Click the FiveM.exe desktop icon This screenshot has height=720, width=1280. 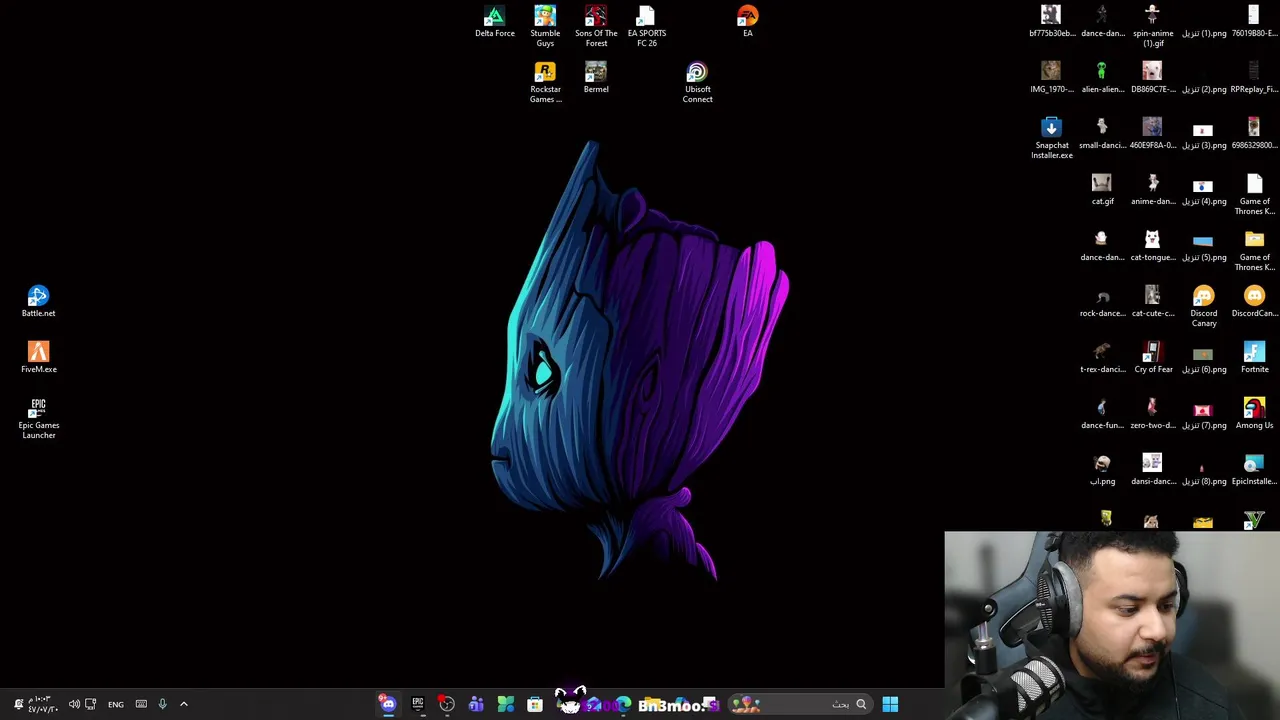(x=38, y=358)
